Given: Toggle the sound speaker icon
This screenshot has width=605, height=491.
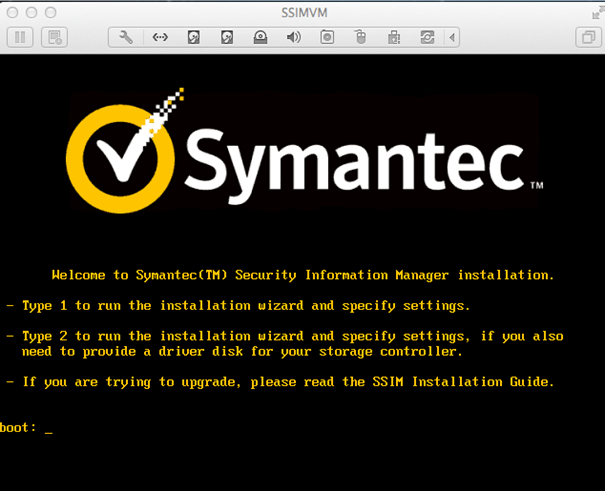Looking at the screenshot, I should (294, 37).
